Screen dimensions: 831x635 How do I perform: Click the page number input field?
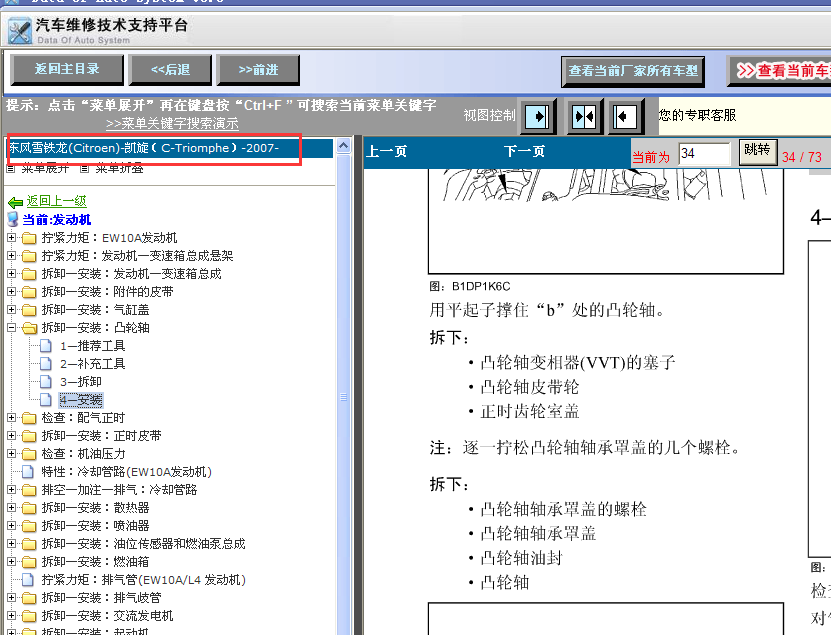point(704,153)
